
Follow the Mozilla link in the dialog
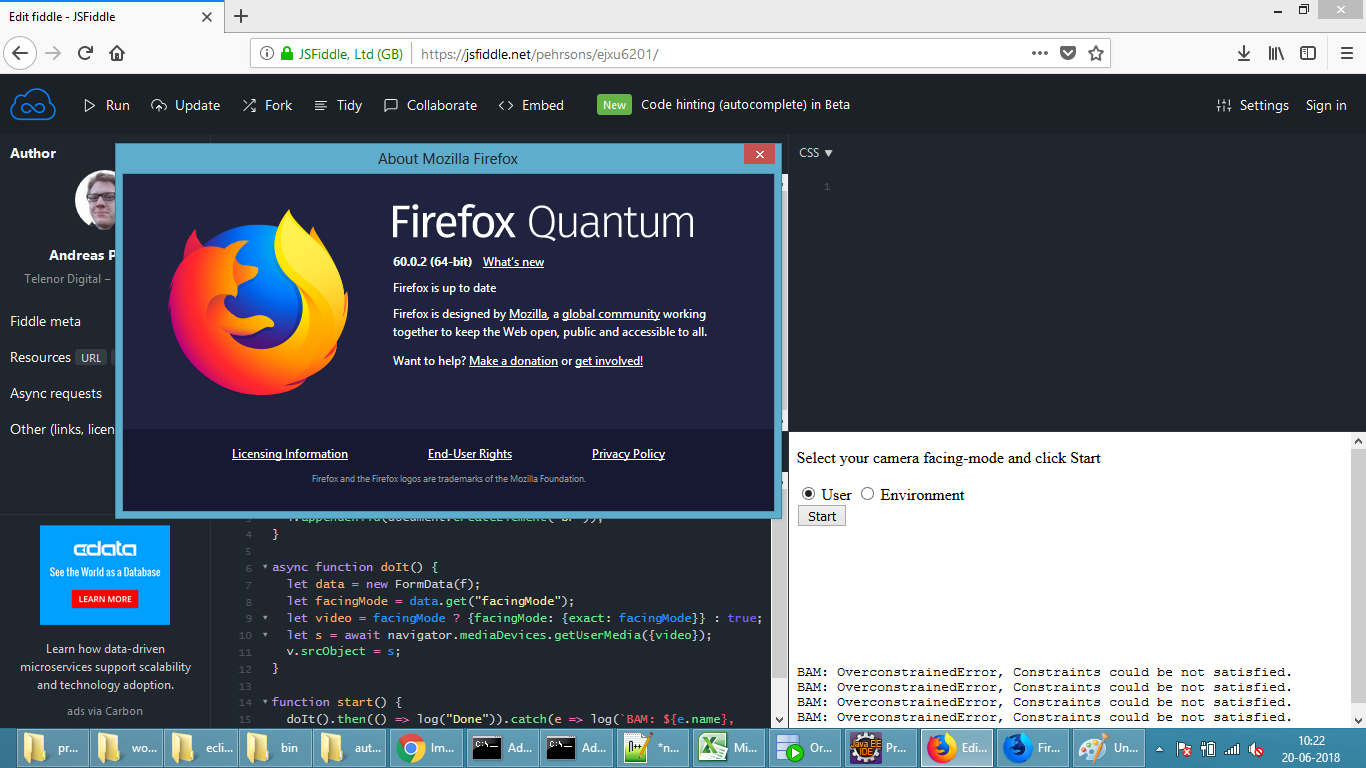click(528, 314)
